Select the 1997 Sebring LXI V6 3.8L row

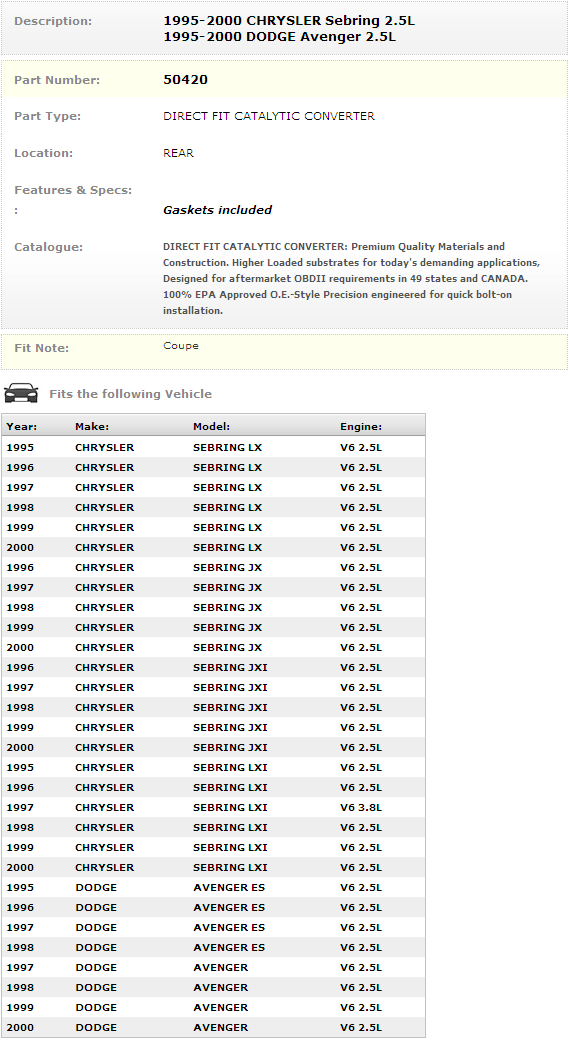coord(213,808)
